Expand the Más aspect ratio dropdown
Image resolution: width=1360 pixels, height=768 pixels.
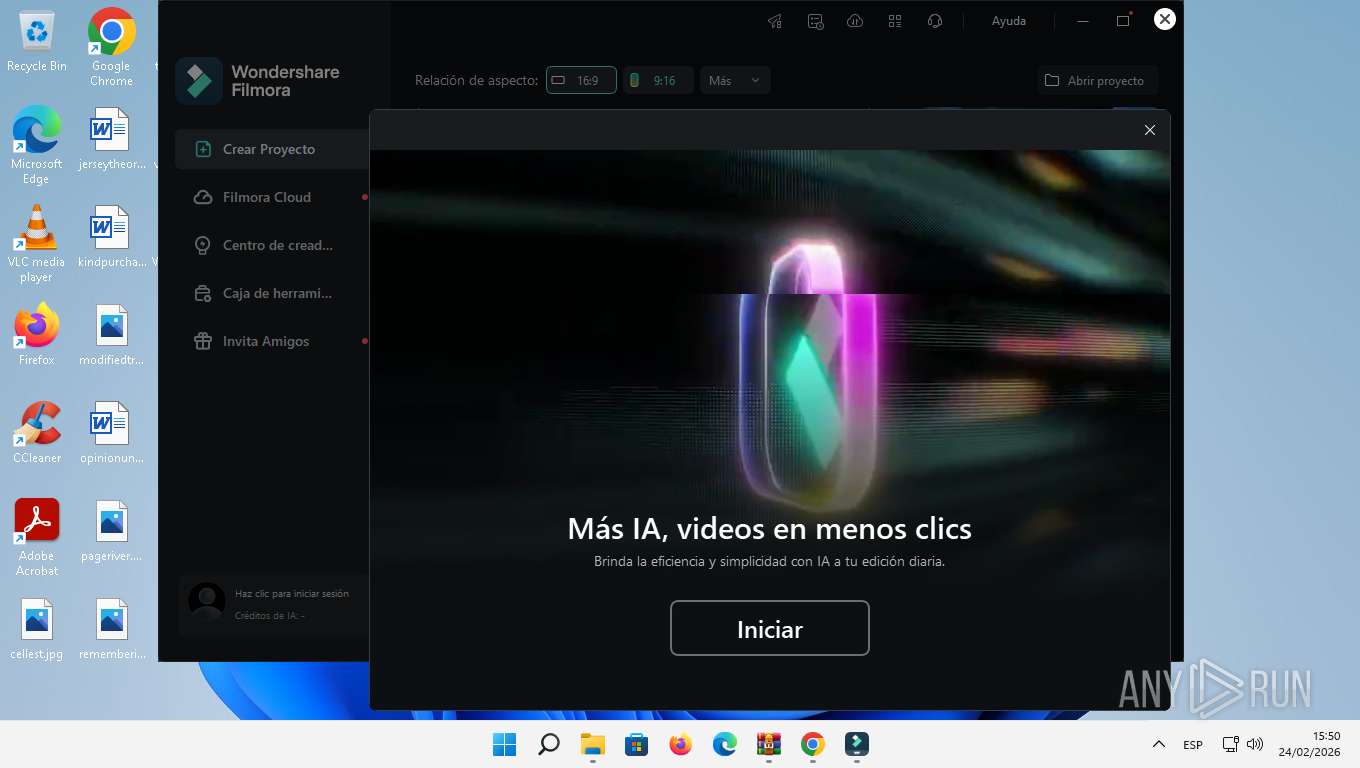[x=735, y=80]
